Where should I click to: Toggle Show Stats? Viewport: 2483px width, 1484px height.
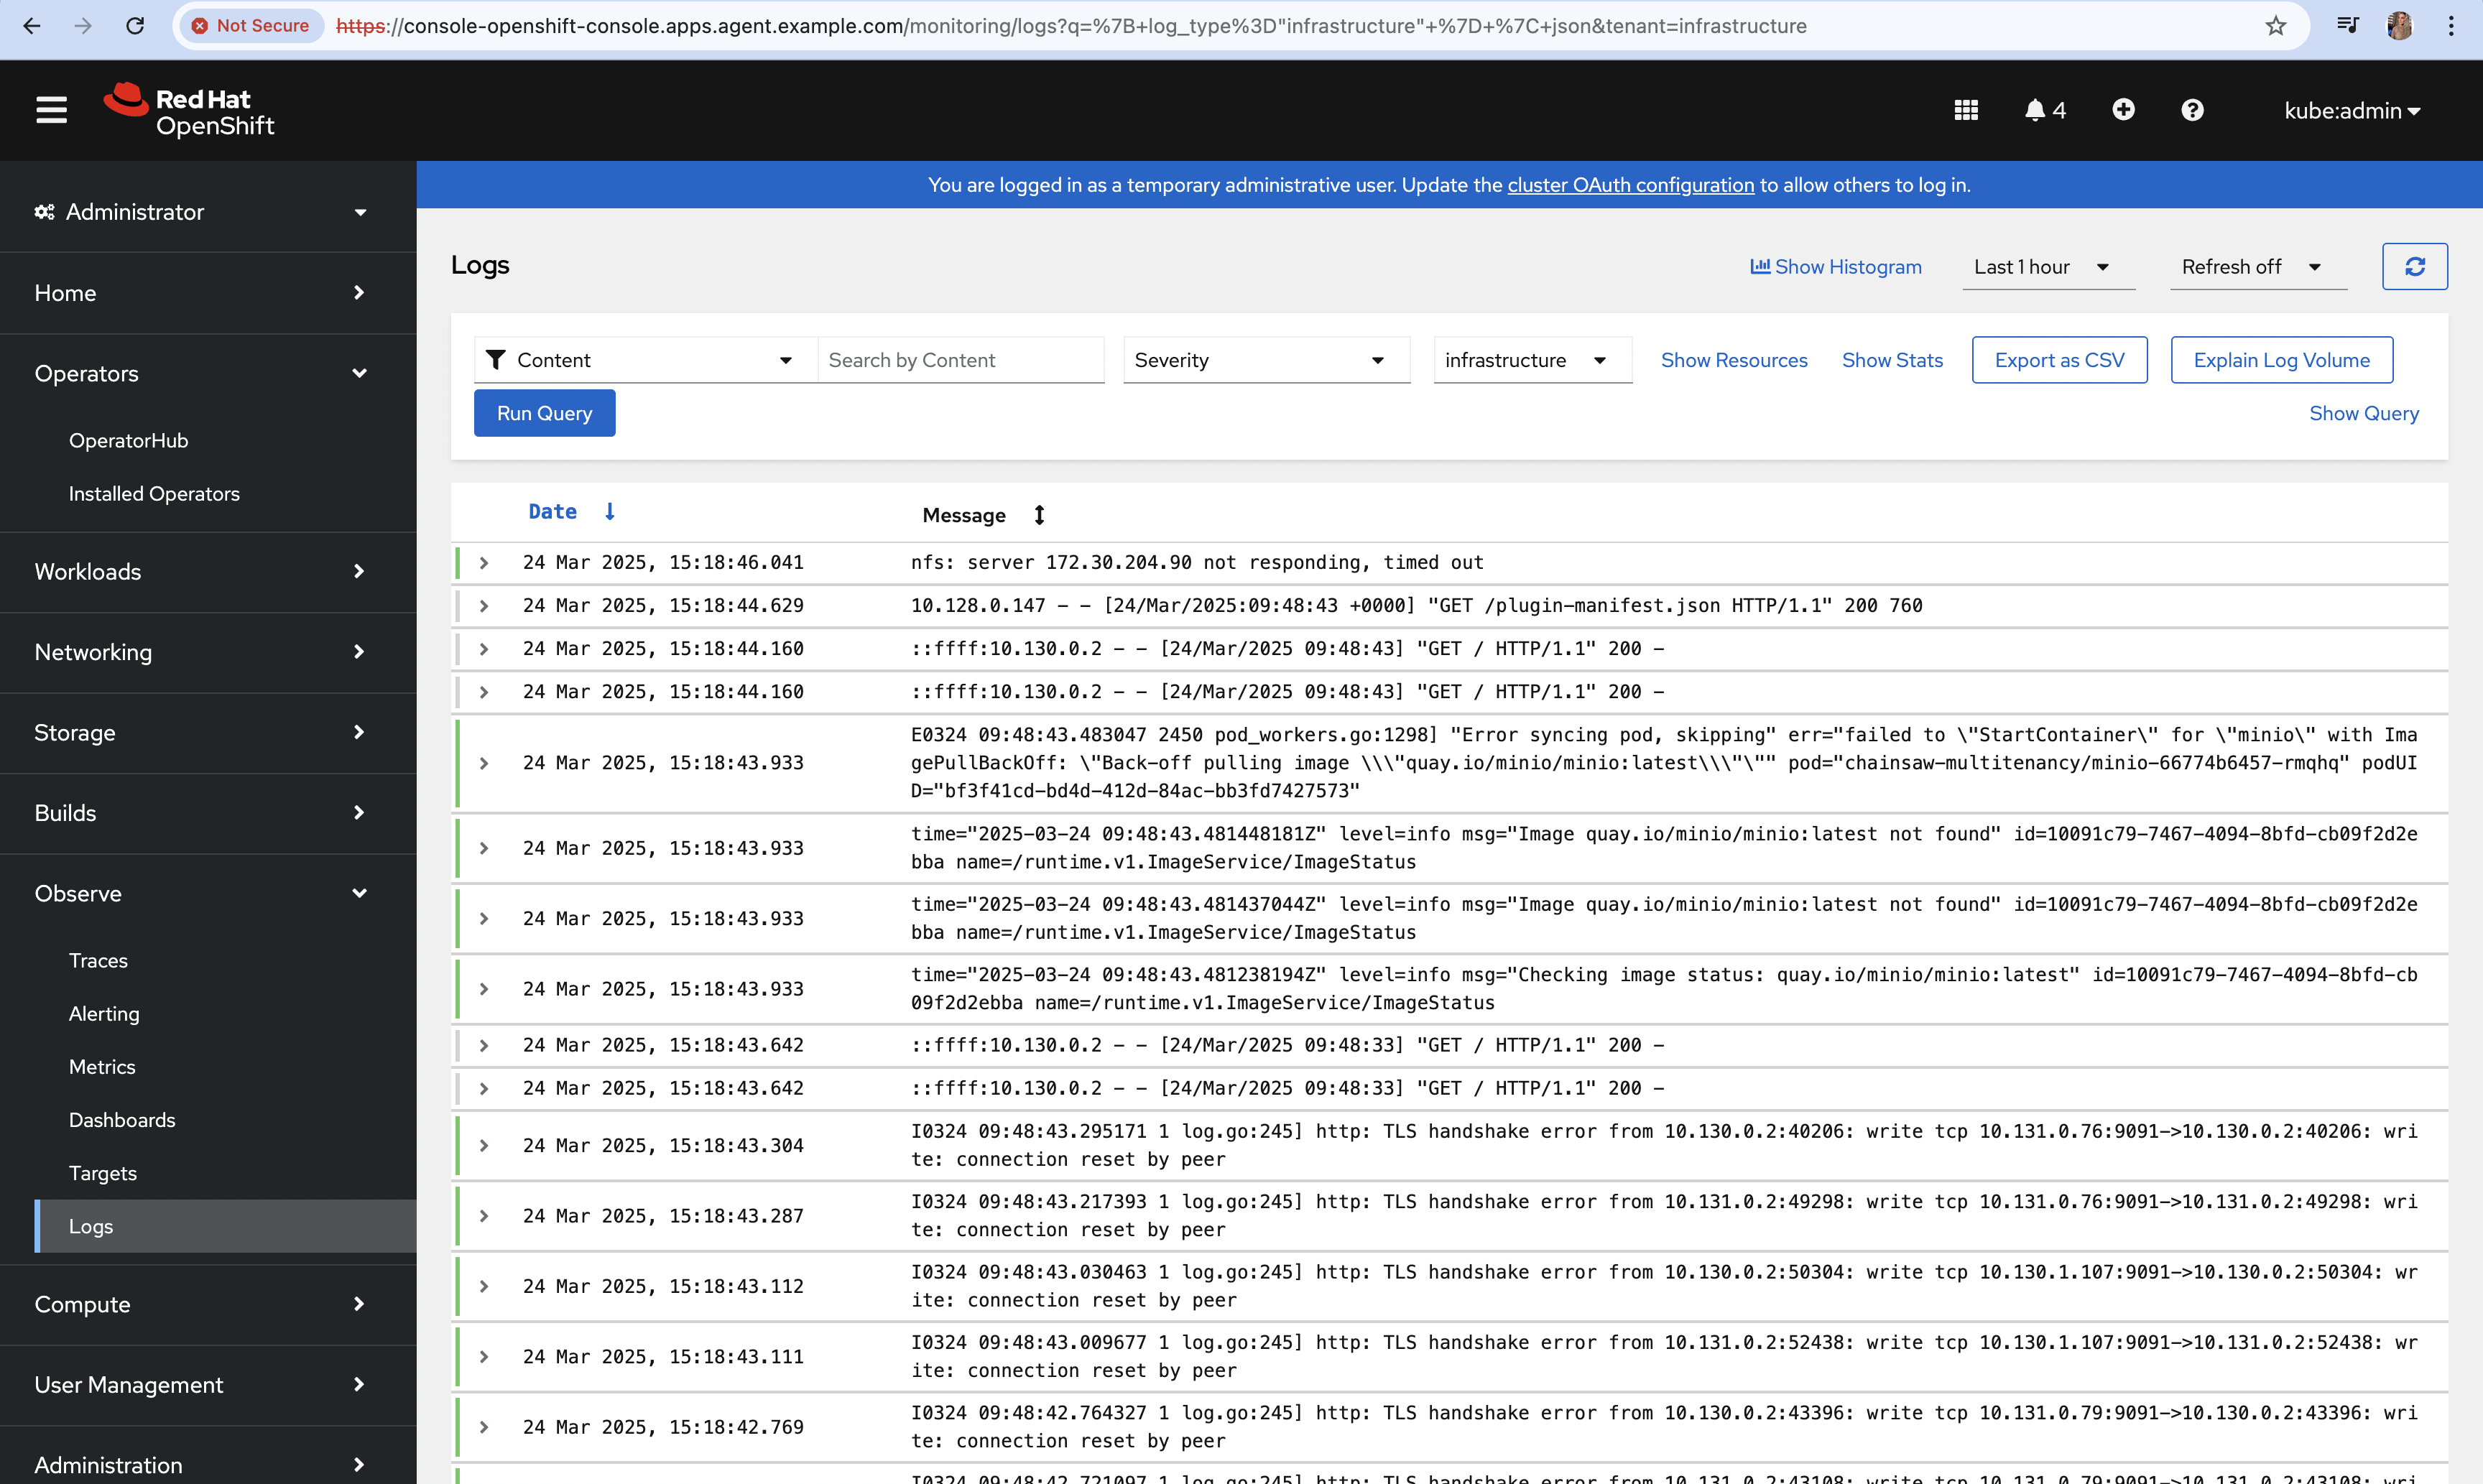click(x=1892, y=360)
